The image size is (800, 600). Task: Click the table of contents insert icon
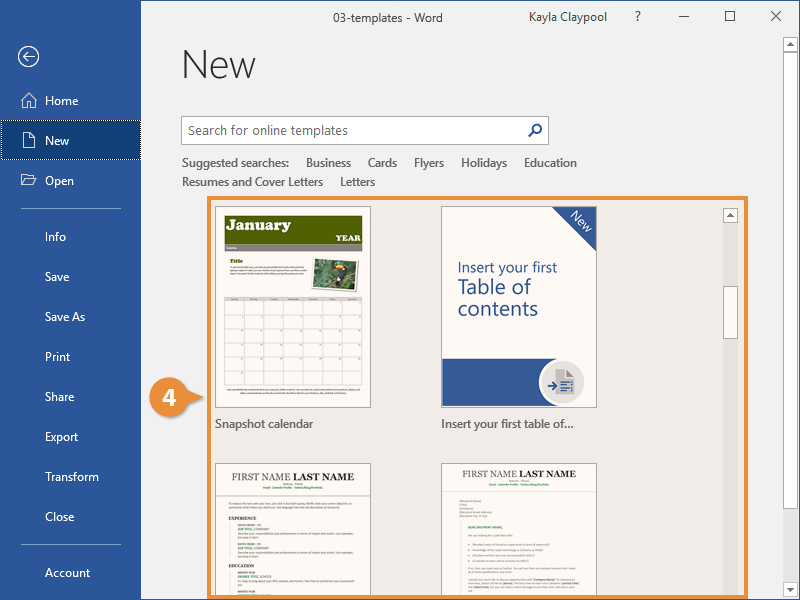coord(561,383)
